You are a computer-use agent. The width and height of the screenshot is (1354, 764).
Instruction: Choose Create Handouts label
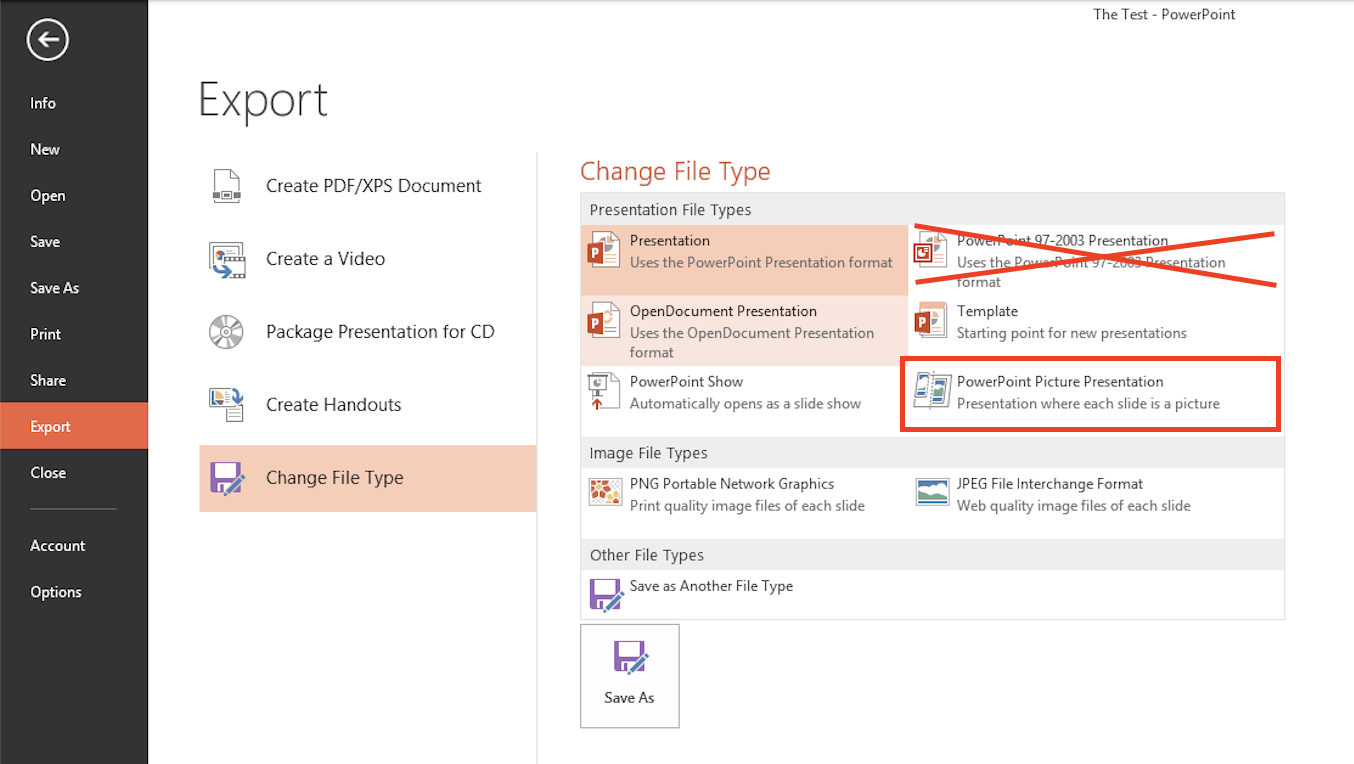coord(334,405)
